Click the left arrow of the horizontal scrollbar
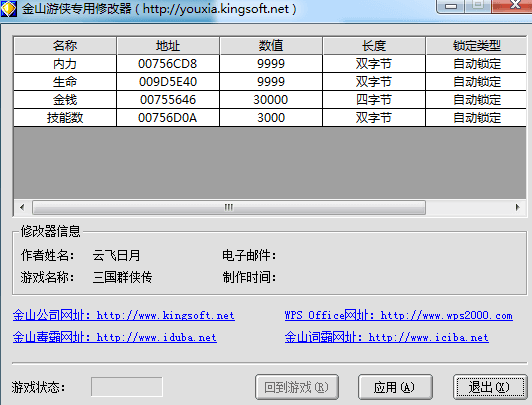This screenshot has width=532, height=405. click(x=22, y=207)
